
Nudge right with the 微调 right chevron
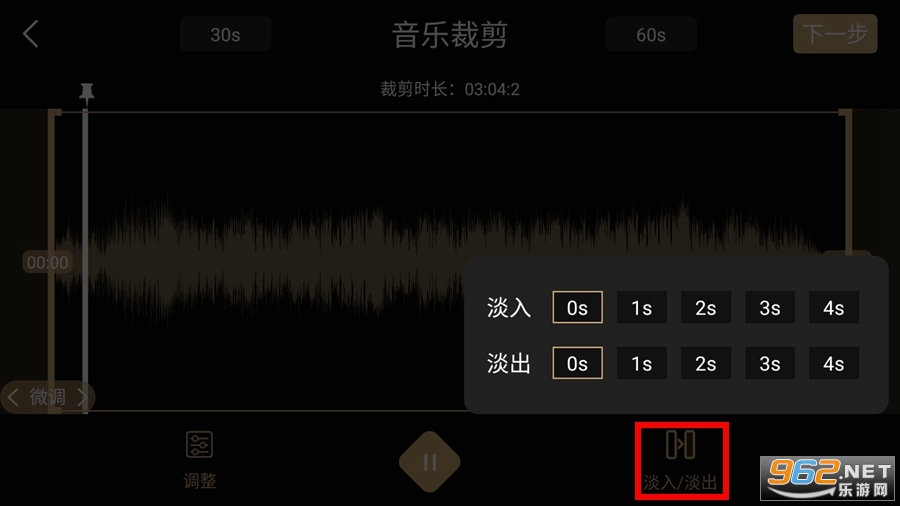pos(82,397)
